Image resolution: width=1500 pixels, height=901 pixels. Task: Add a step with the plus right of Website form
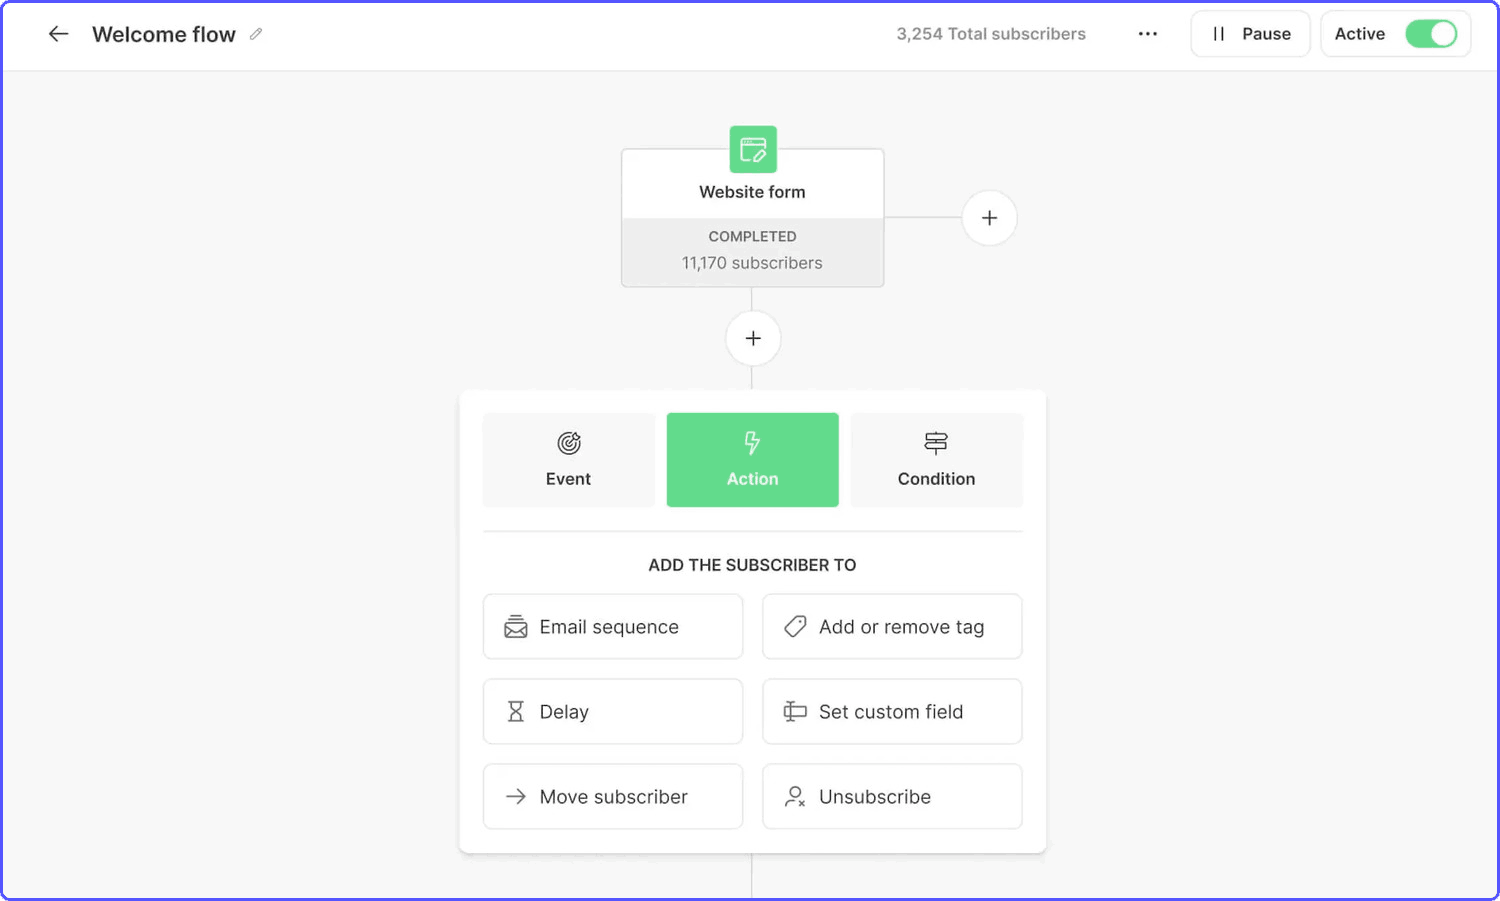(x=989, y=218)
